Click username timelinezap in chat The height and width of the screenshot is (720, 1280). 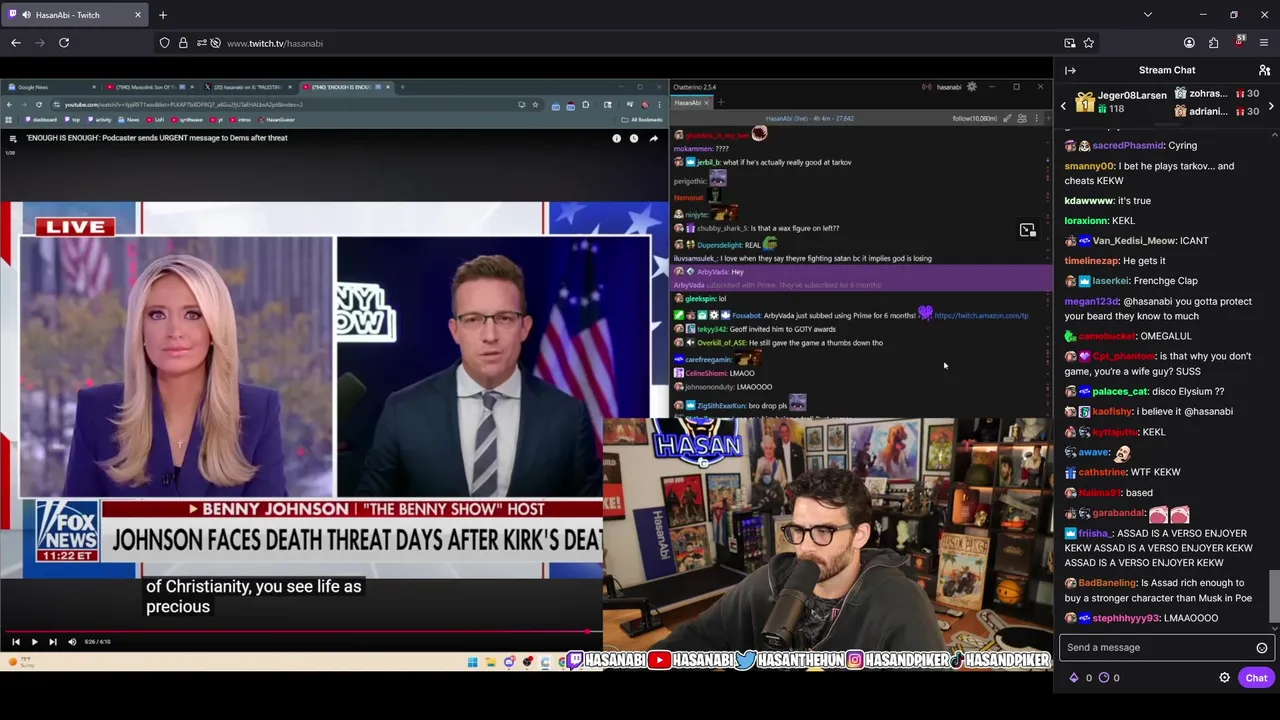tap(1091, 261)
